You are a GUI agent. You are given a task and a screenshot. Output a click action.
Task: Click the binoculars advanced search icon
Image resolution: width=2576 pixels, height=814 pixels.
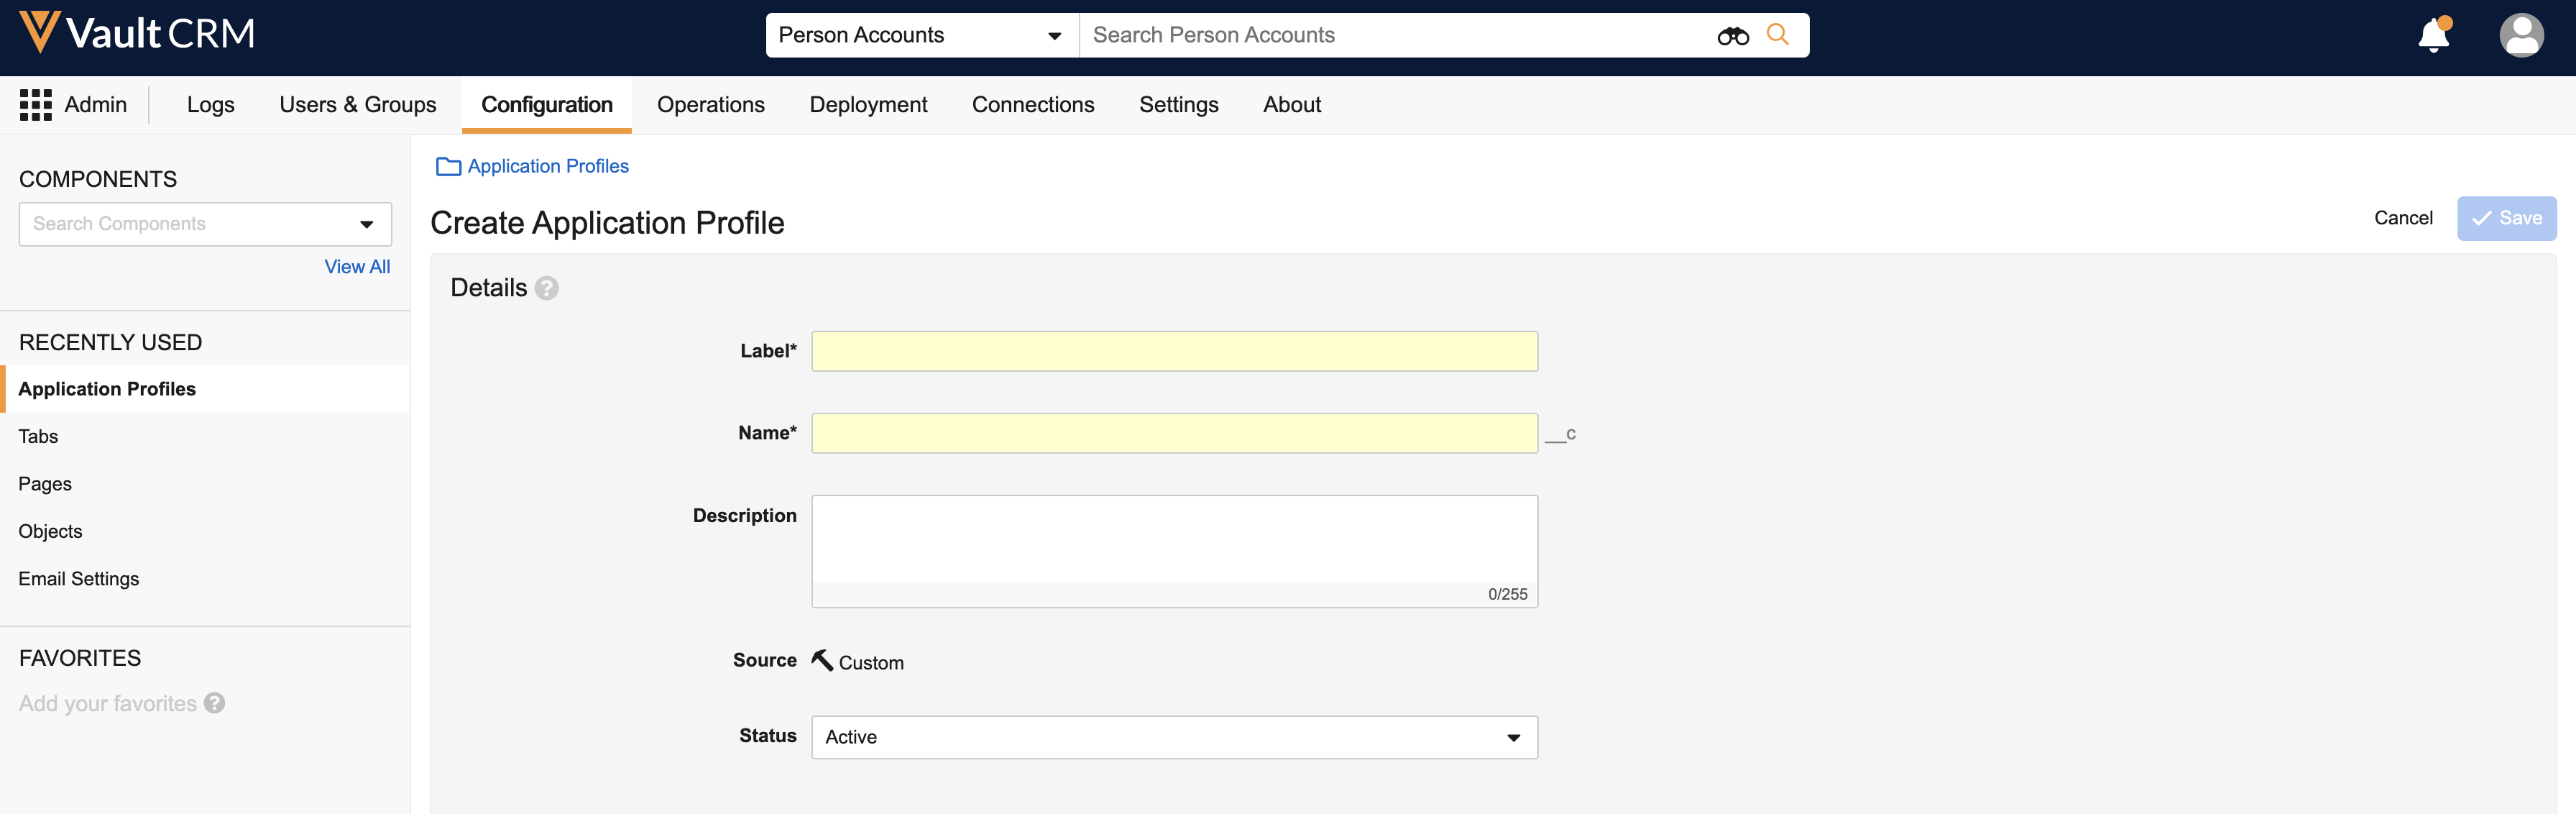[1732, 36]
